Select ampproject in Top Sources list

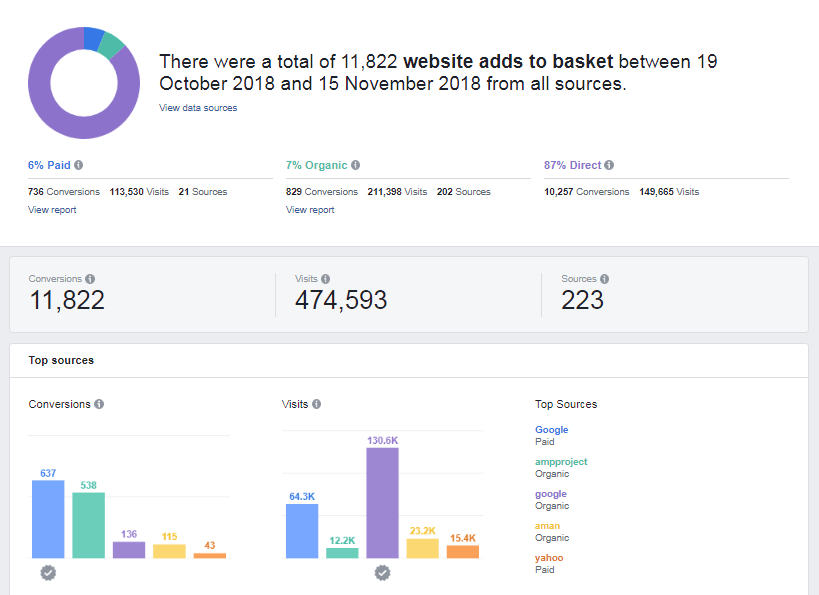(x=561, y=462)
